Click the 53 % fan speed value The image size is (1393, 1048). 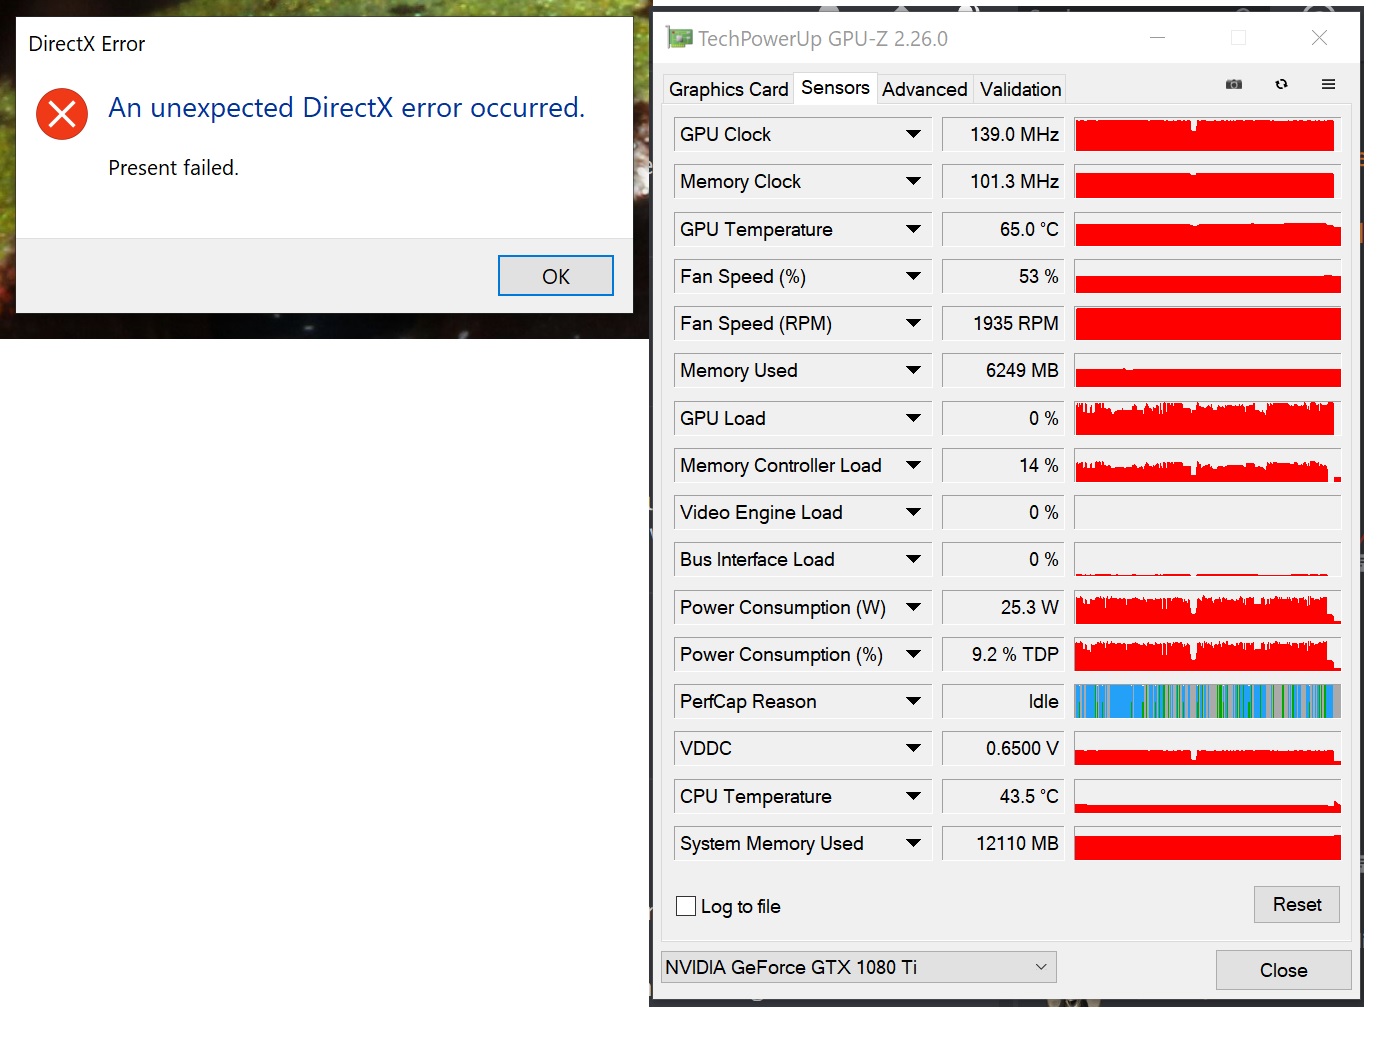click(x=1003, y=276)
